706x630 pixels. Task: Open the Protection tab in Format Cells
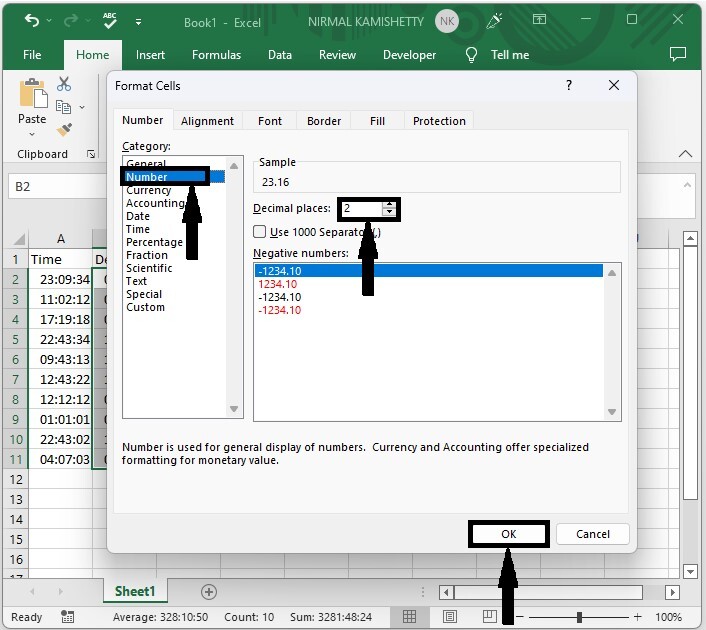[x=439, y=121]
